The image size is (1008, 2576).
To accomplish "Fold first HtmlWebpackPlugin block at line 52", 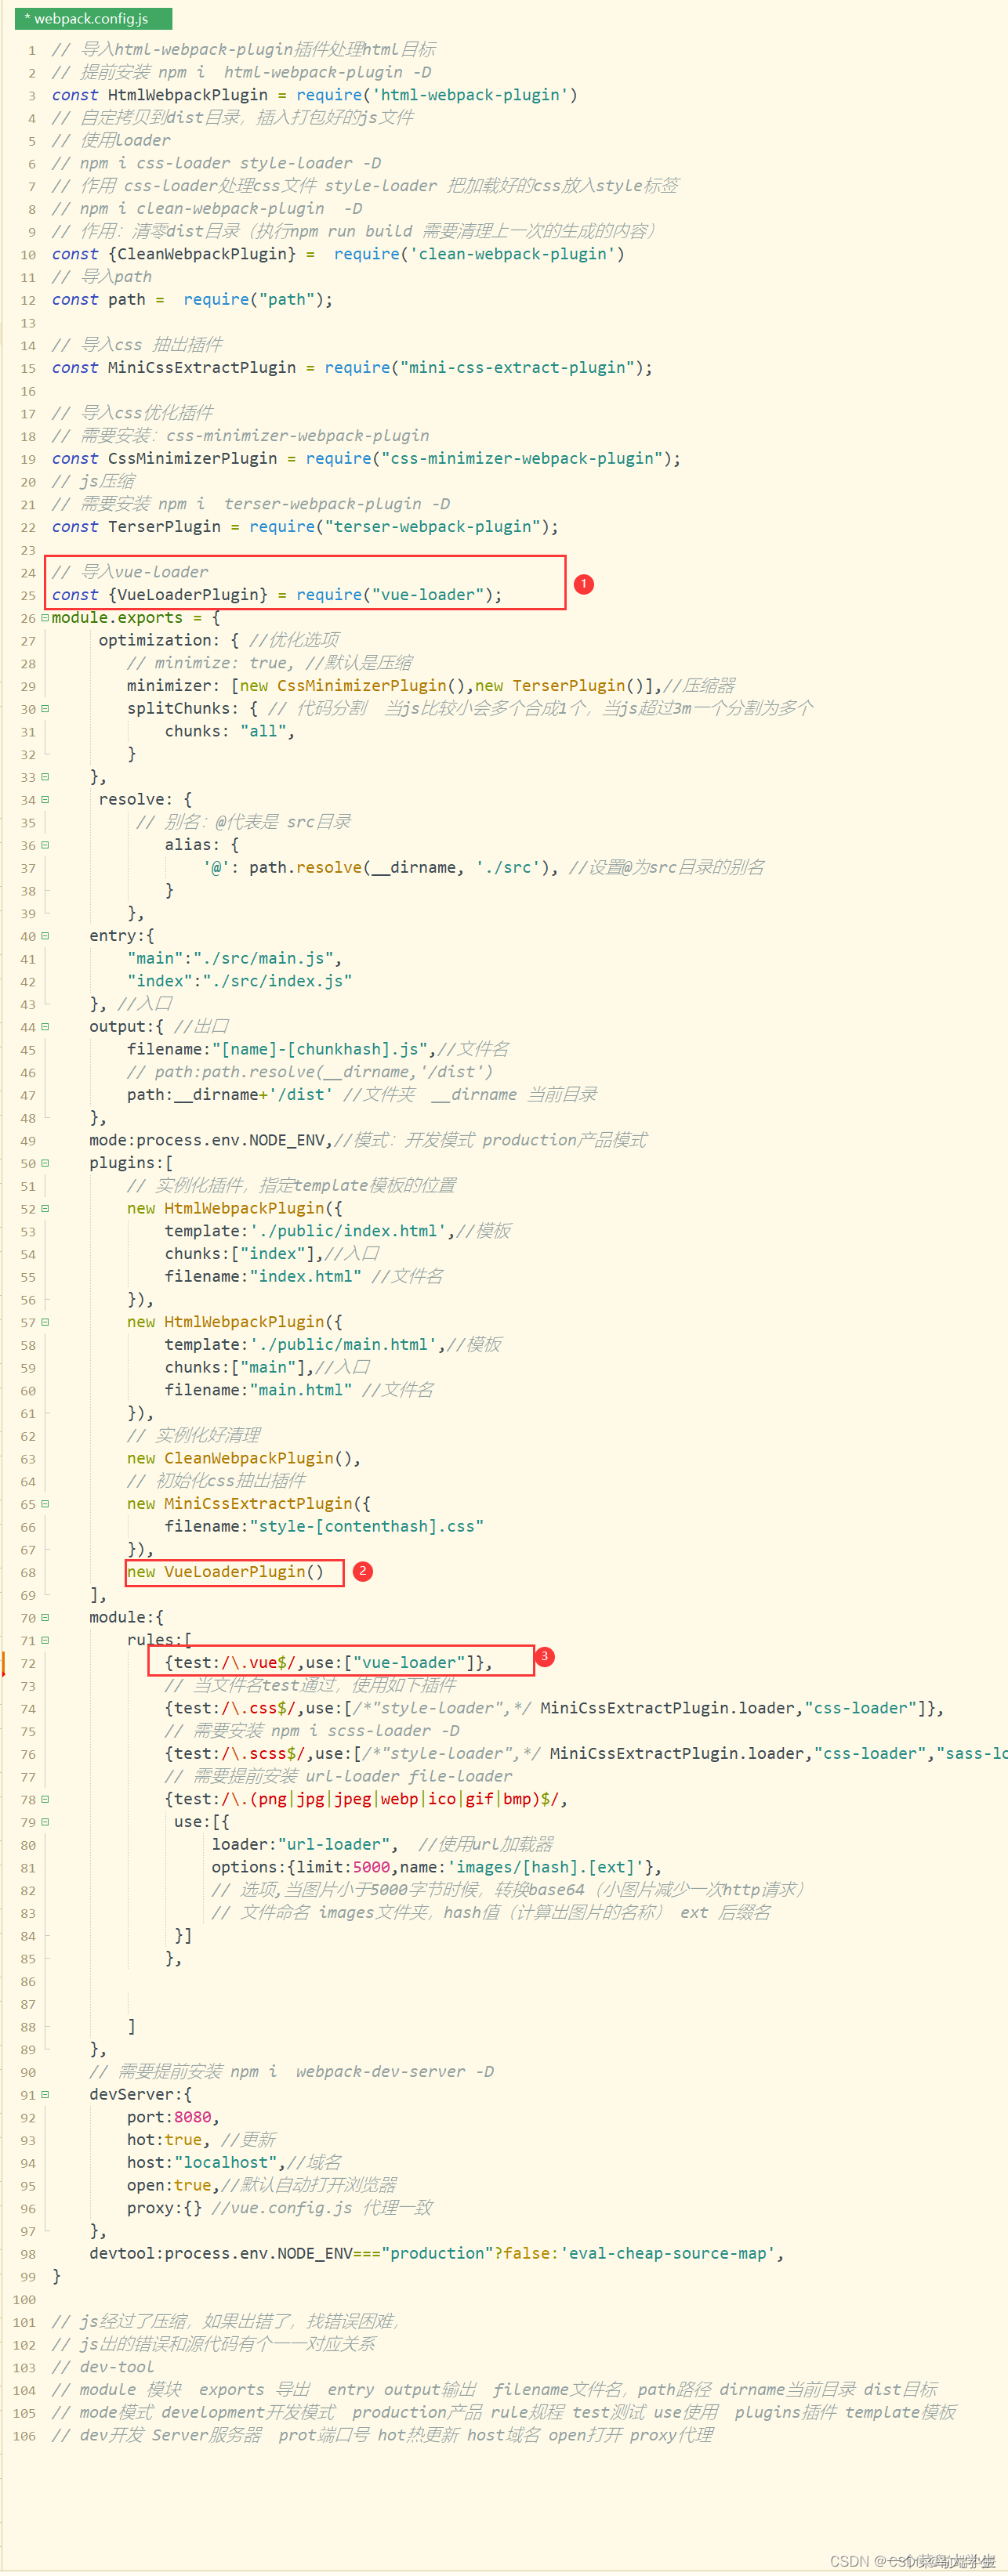I will pyautogui.click(x=45, y=1209).
